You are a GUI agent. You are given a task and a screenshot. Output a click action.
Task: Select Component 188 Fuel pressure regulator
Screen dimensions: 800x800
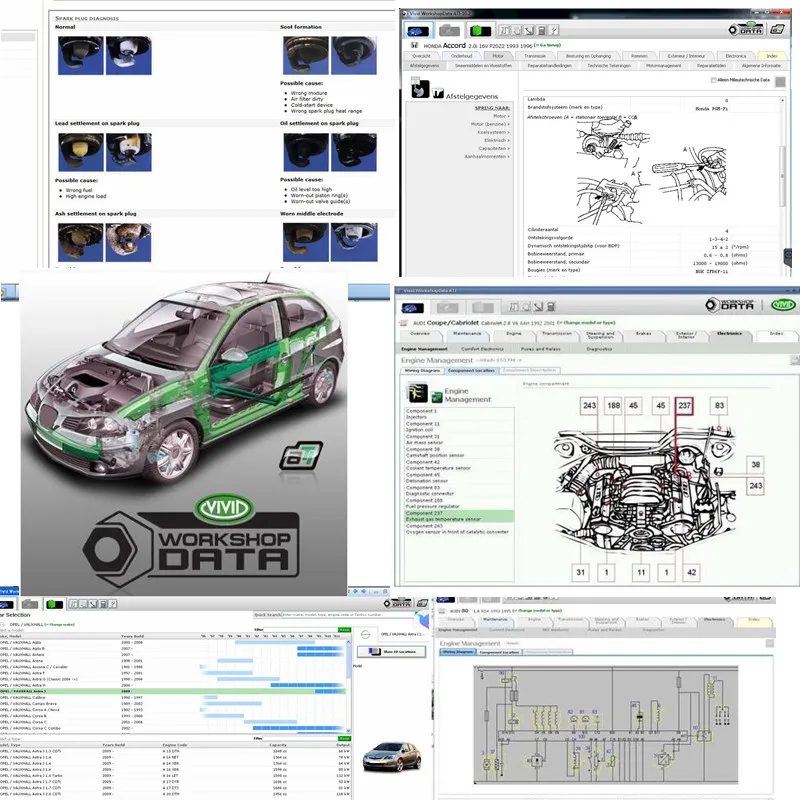(x=459, y=504)
